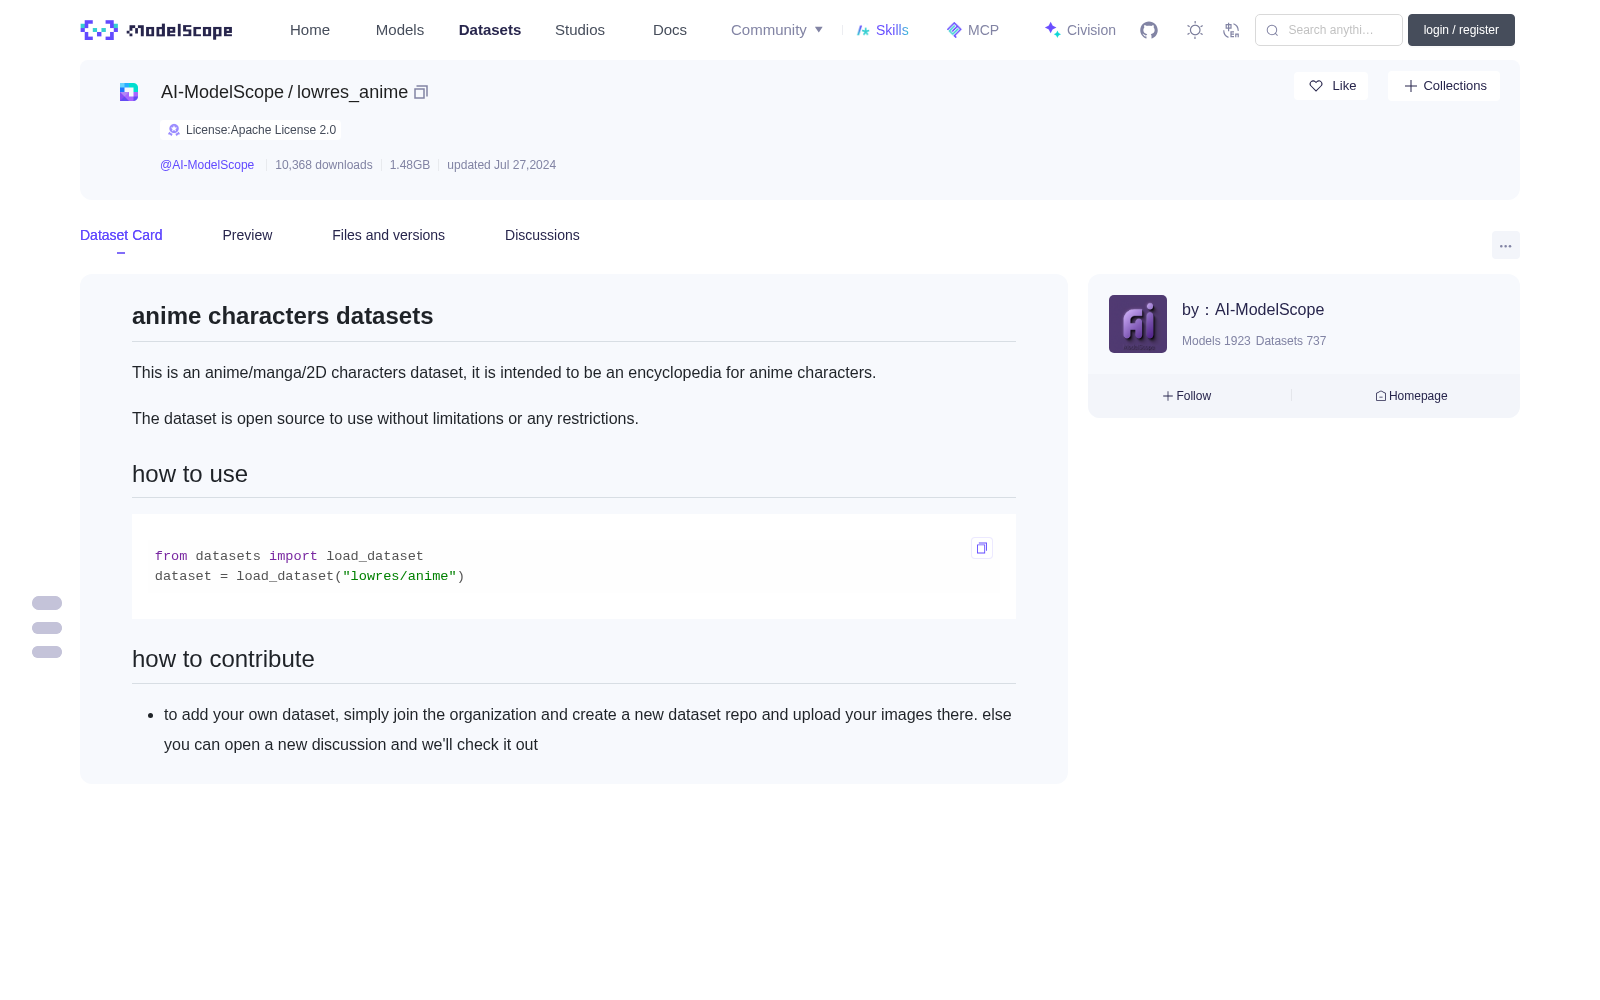Open Skills in the top navigation
Viewport: 1600px width, 1000px height.
click(883, 30)
